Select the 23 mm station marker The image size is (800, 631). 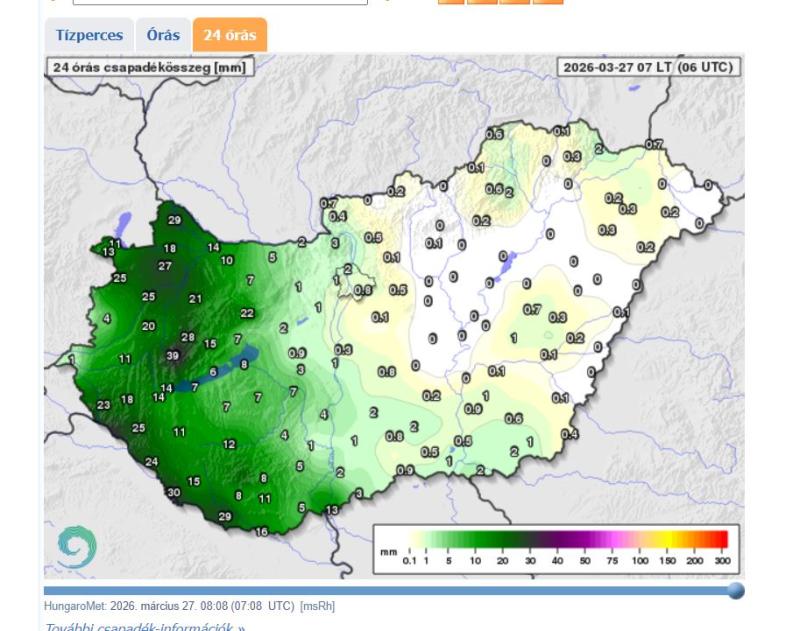click(x=104, y=405)
